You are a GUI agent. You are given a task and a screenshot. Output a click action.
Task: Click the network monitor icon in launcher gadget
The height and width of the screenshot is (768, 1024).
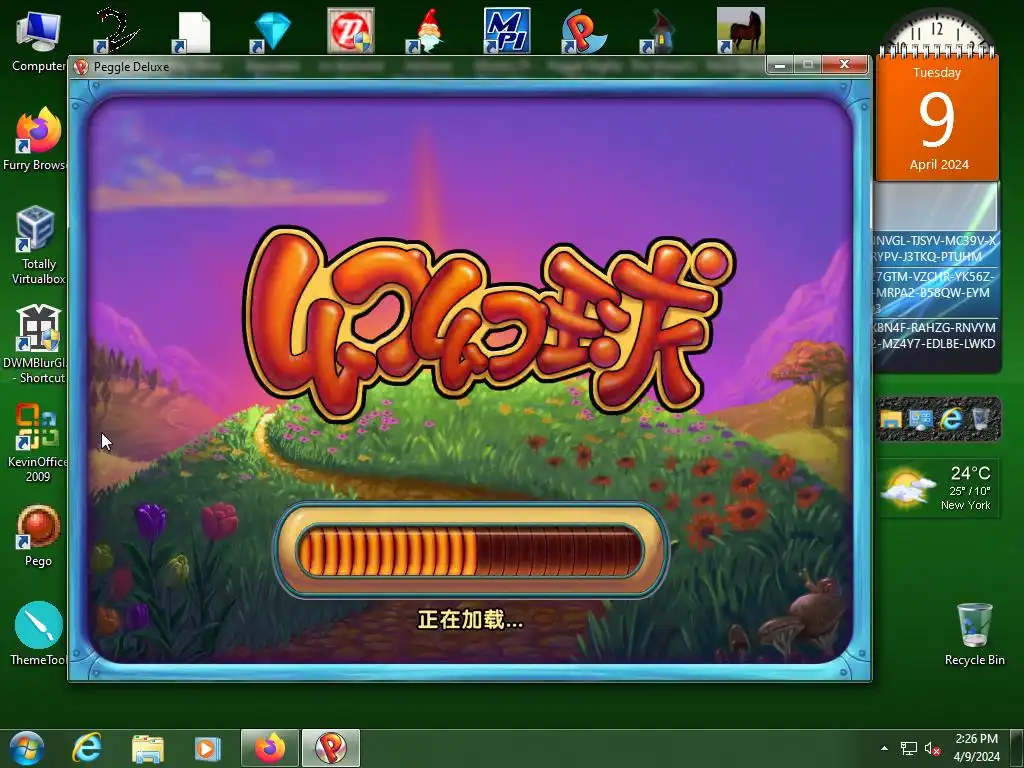920,419
